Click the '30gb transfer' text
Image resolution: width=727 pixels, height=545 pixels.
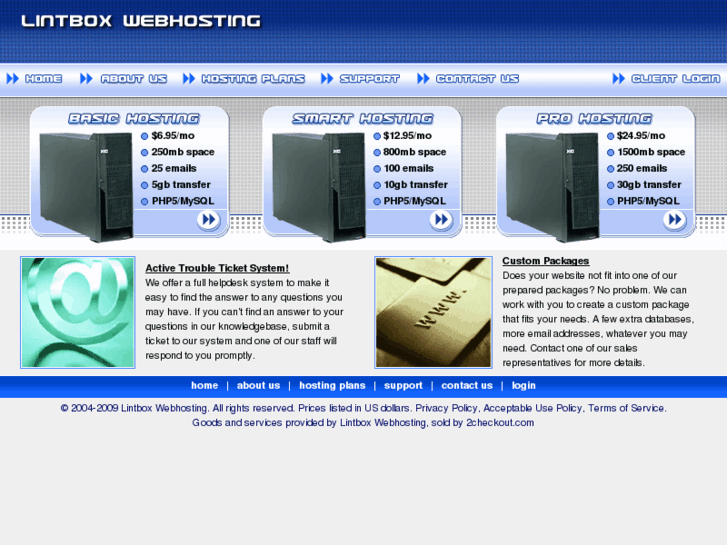649,185
